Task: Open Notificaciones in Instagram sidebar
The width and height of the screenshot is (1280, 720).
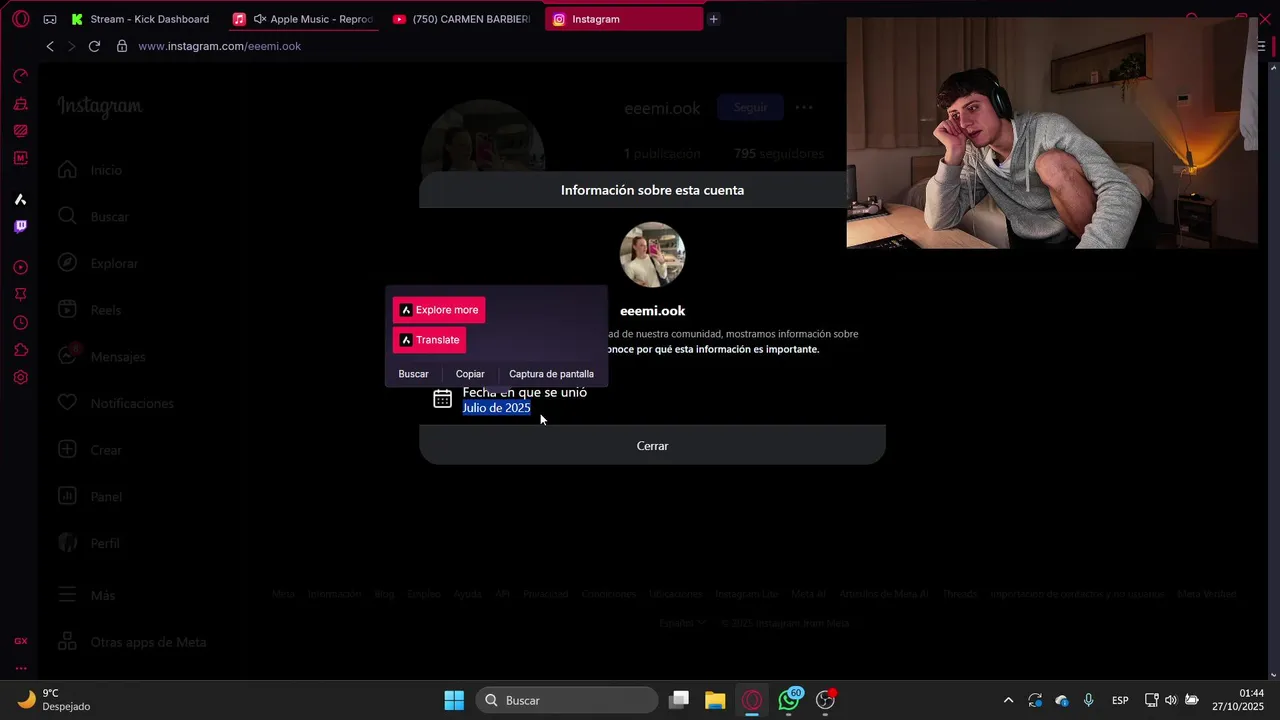Action: tap(116, 403)
